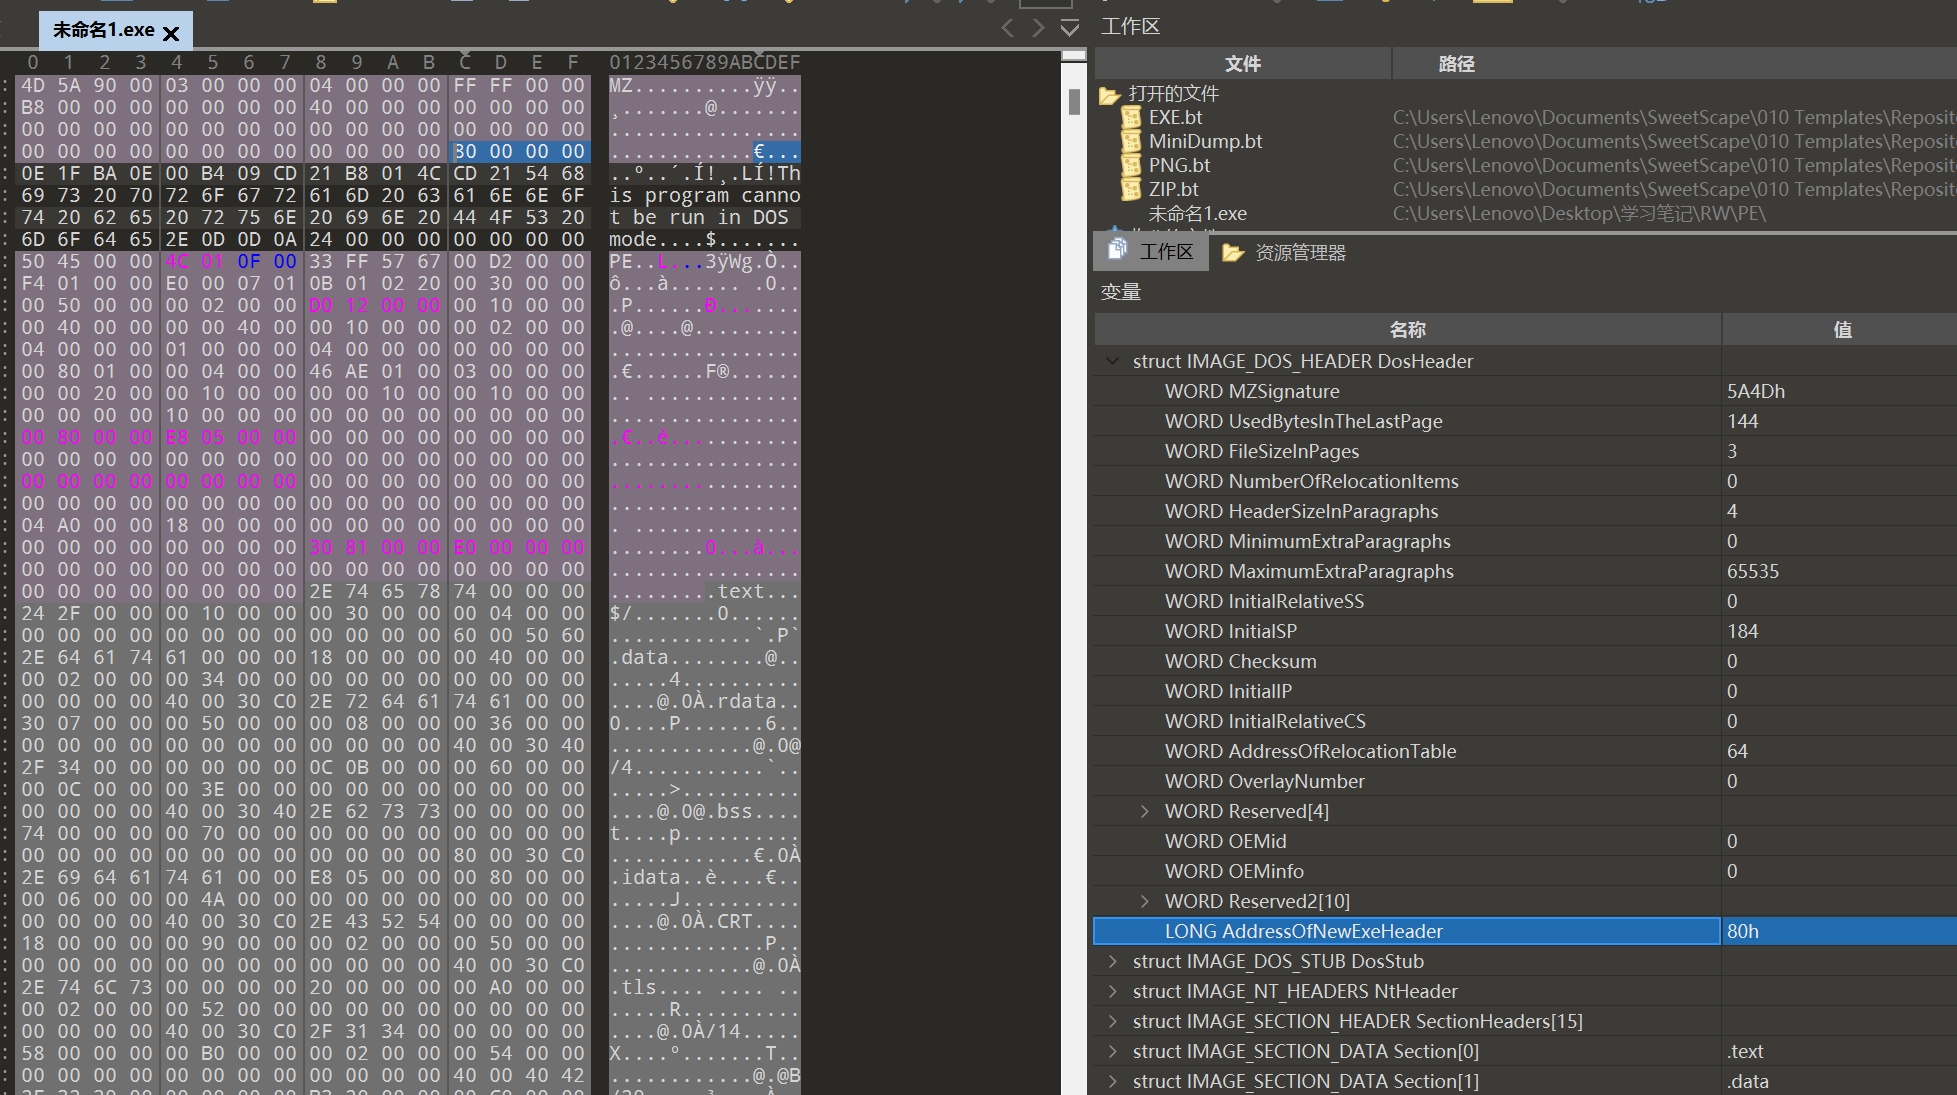The width and height of the screenshot is (1957, 1095).
Task: Select WORD MaximumExtraParagraphs row
Action: 1525,571
